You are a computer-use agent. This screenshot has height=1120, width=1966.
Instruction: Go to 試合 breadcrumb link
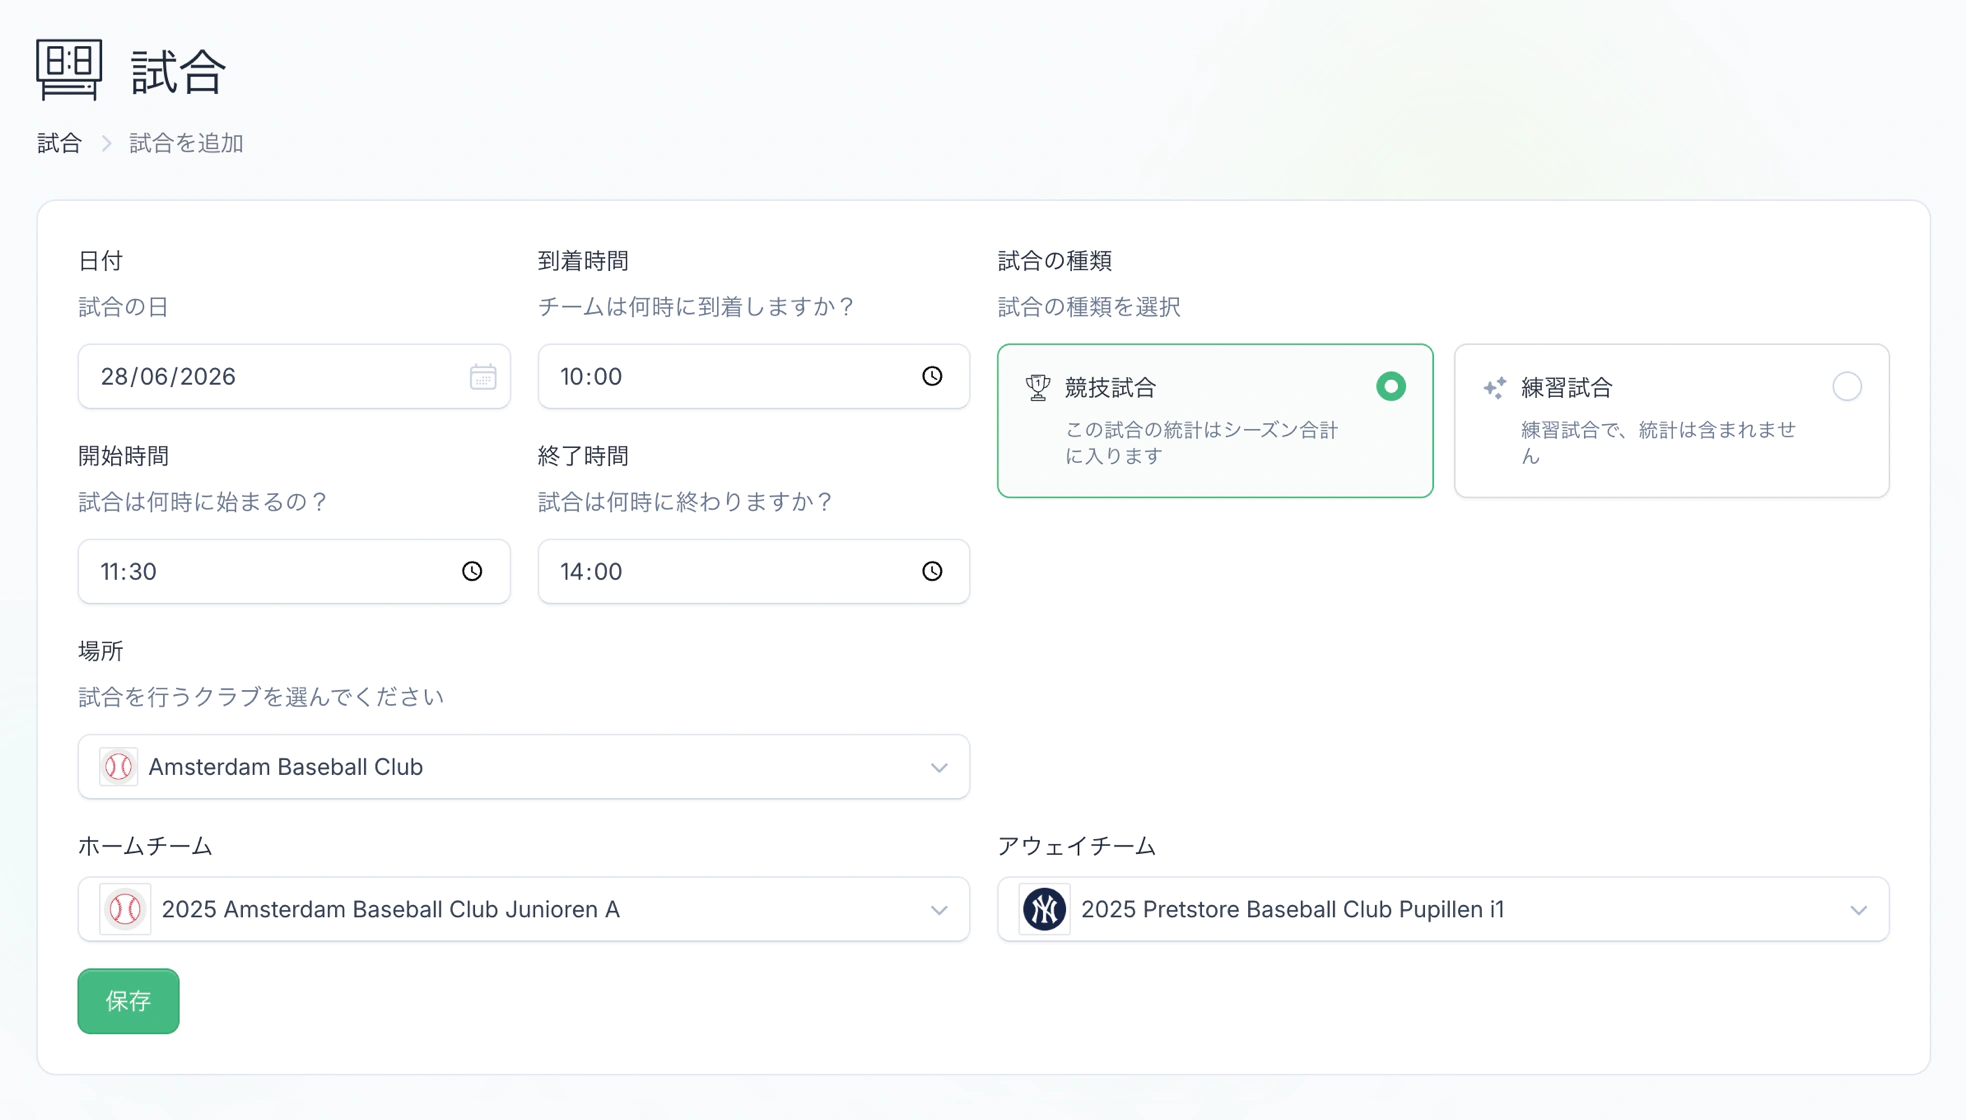[59, 143]
